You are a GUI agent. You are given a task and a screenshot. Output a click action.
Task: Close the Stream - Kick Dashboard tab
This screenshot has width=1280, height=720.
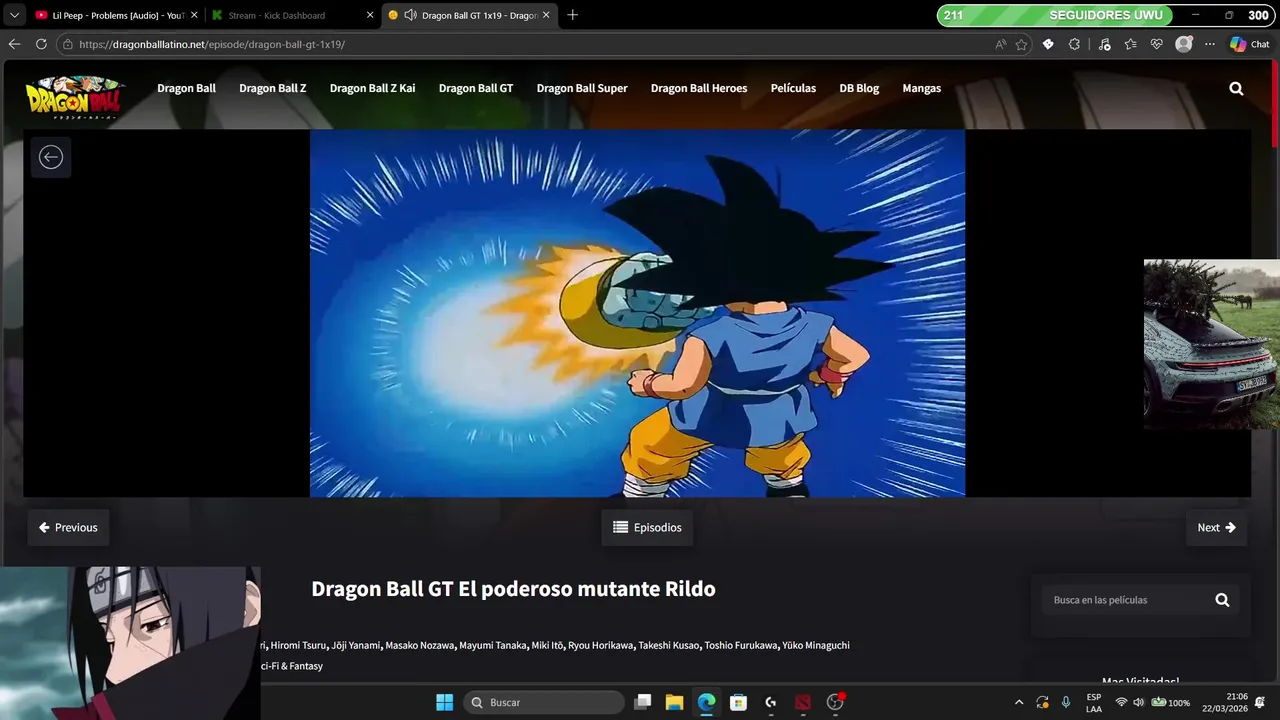[x=370, y=15]
